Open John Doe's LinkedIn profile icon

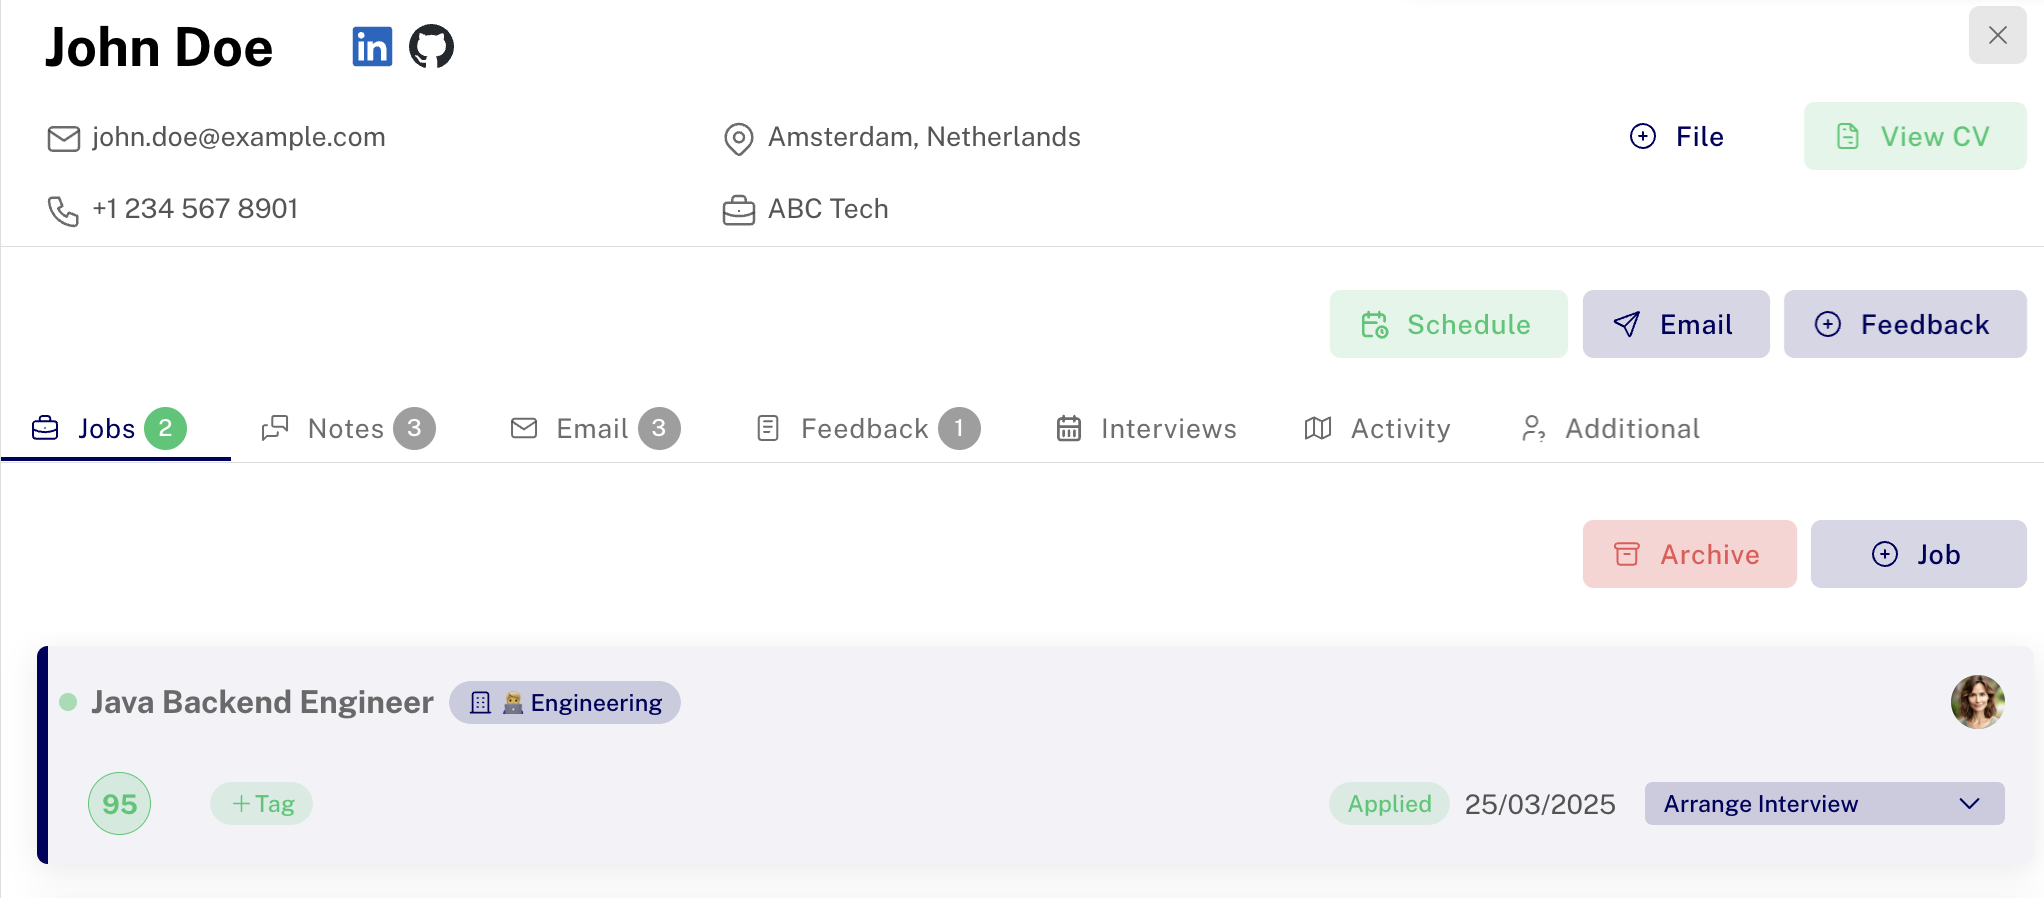pos(372,47)
